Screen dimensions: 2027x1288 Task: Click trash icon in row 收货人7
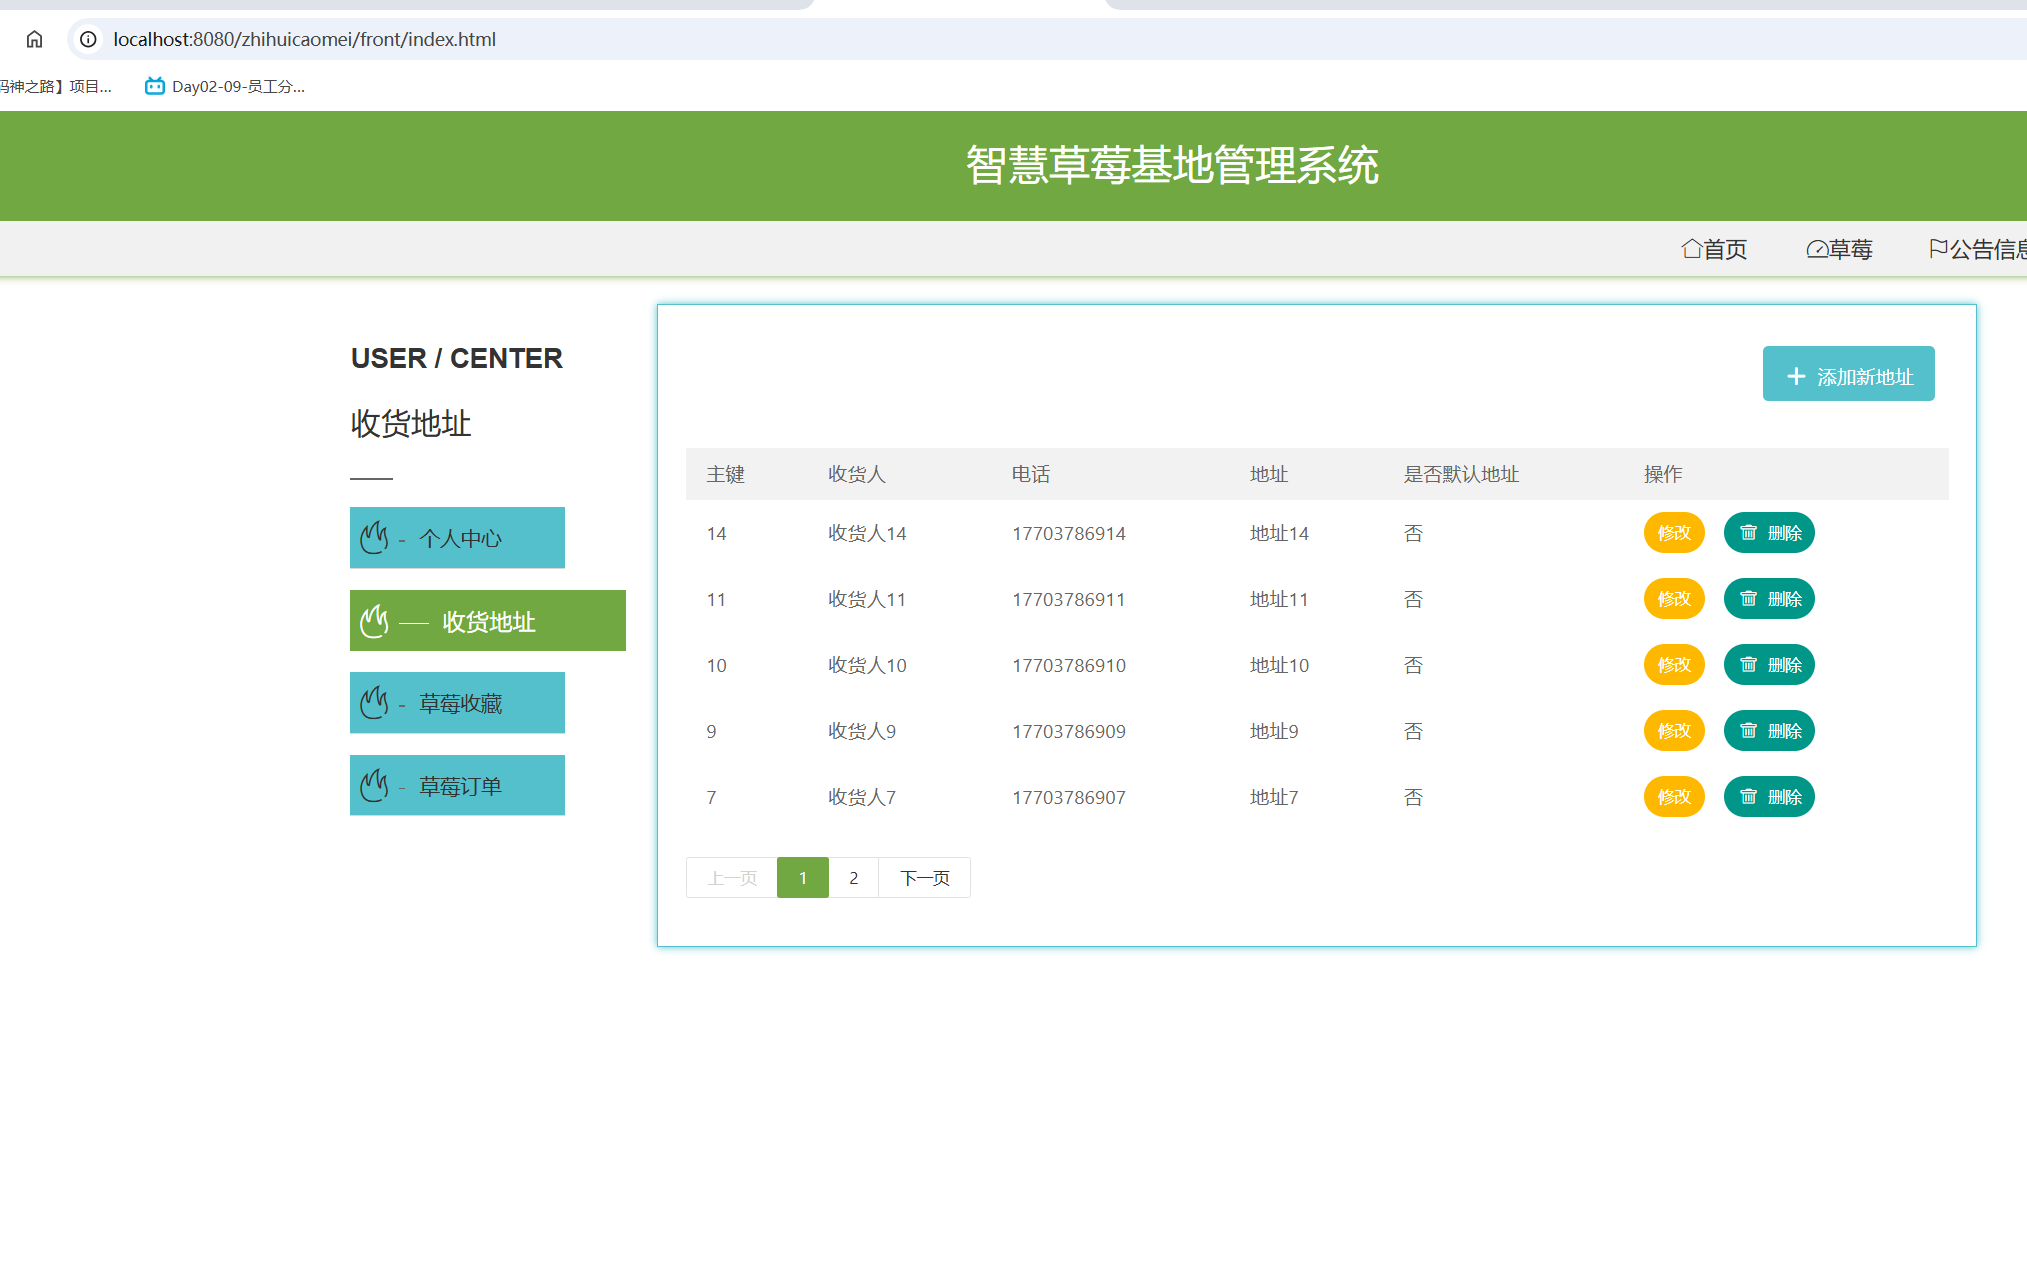coord(1748,796)
